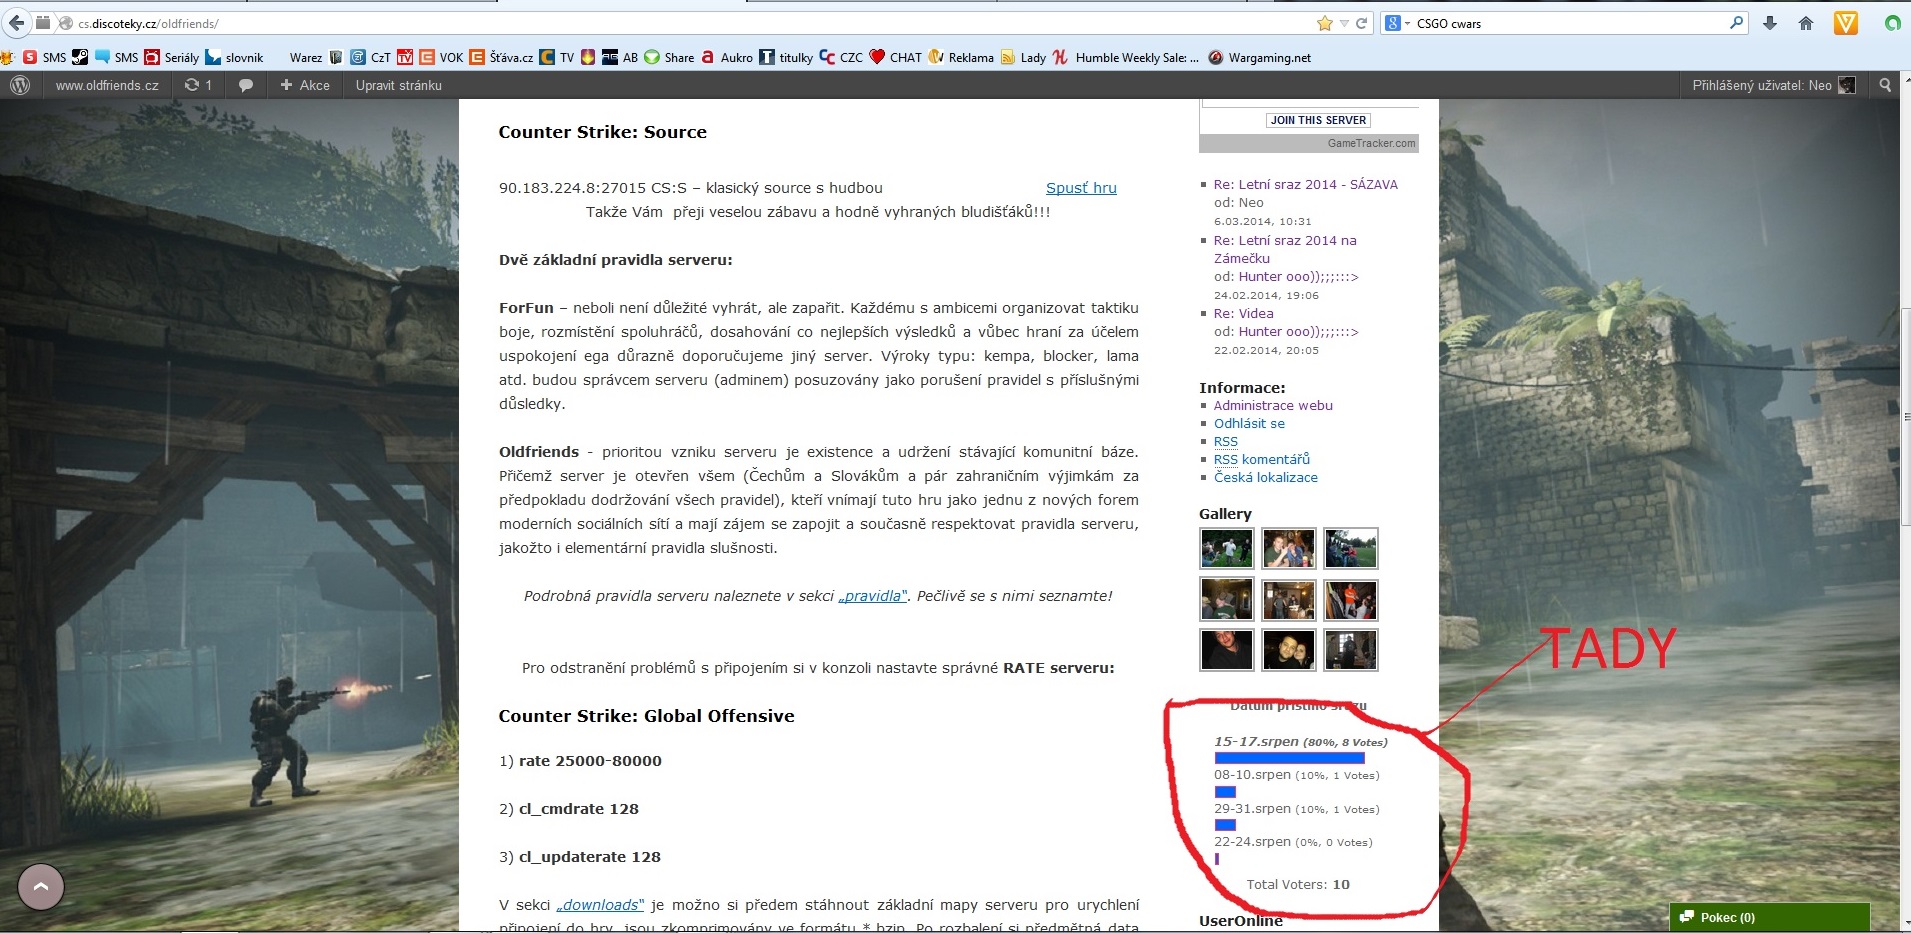
Task: Open the admin bar search magnifier
Action: (1885, 85)
